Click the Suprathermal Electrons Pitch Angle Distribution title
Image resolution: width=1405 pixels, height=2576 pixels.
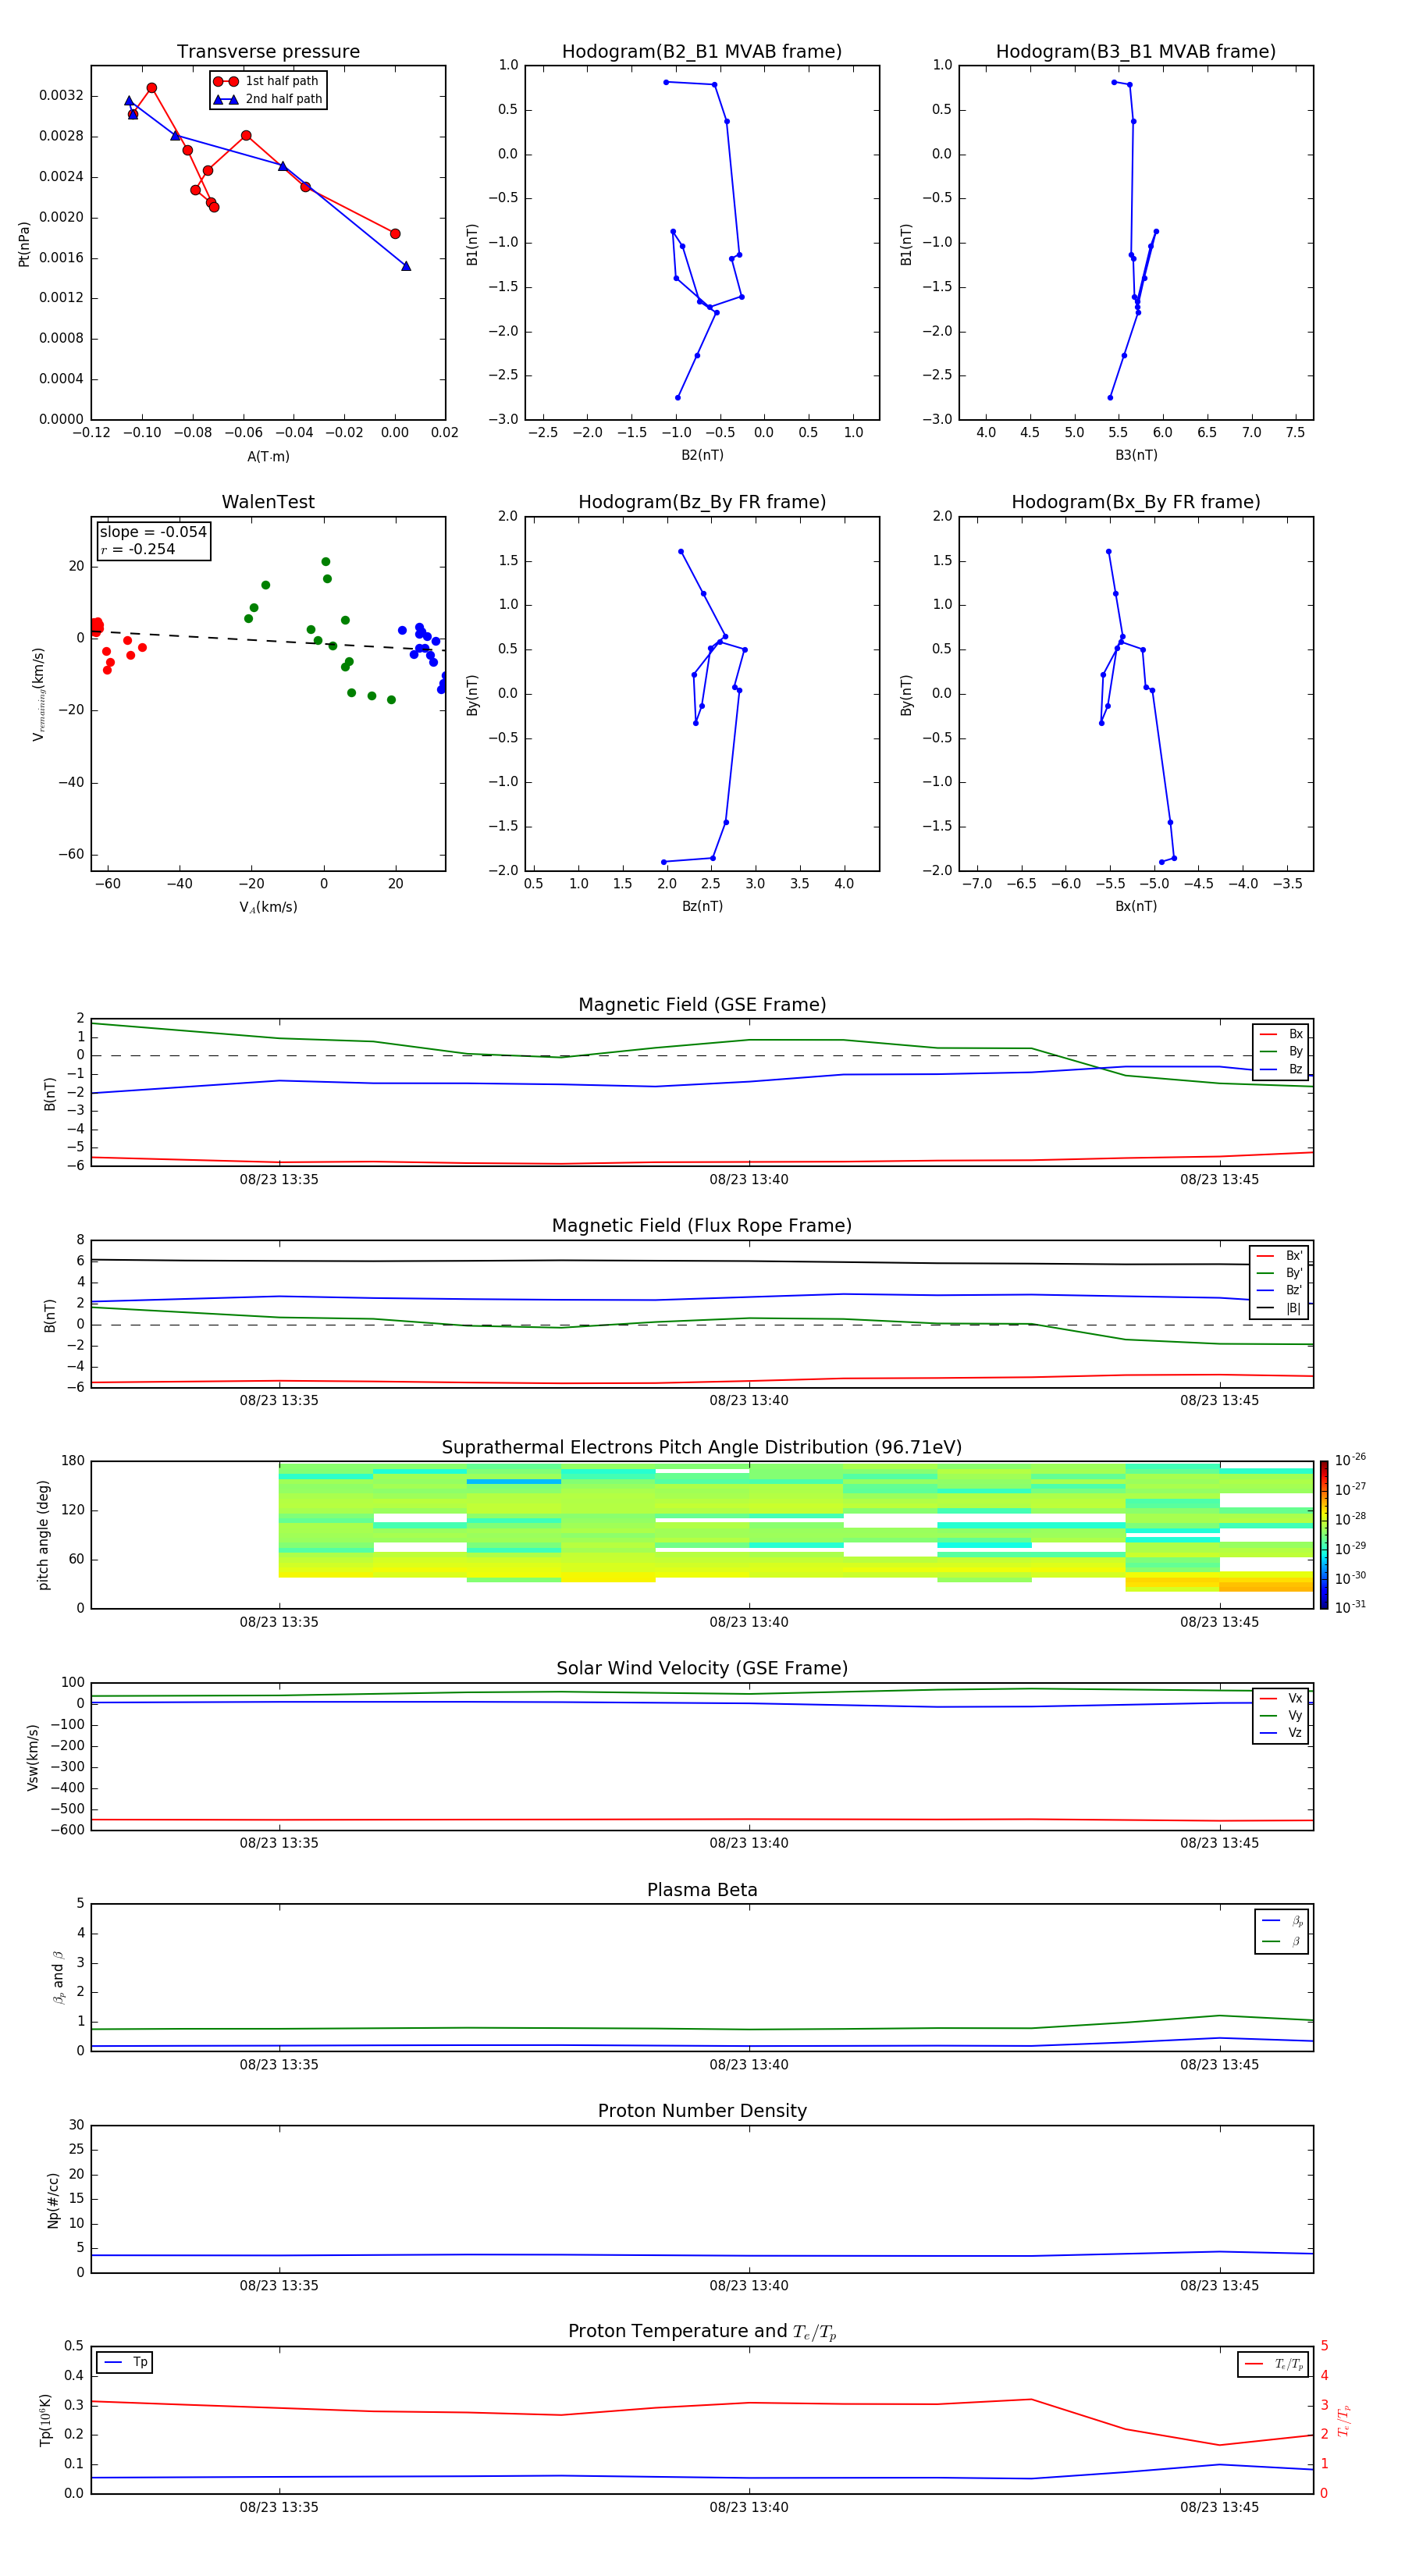pyautogui.click(x=702, y=1448)
